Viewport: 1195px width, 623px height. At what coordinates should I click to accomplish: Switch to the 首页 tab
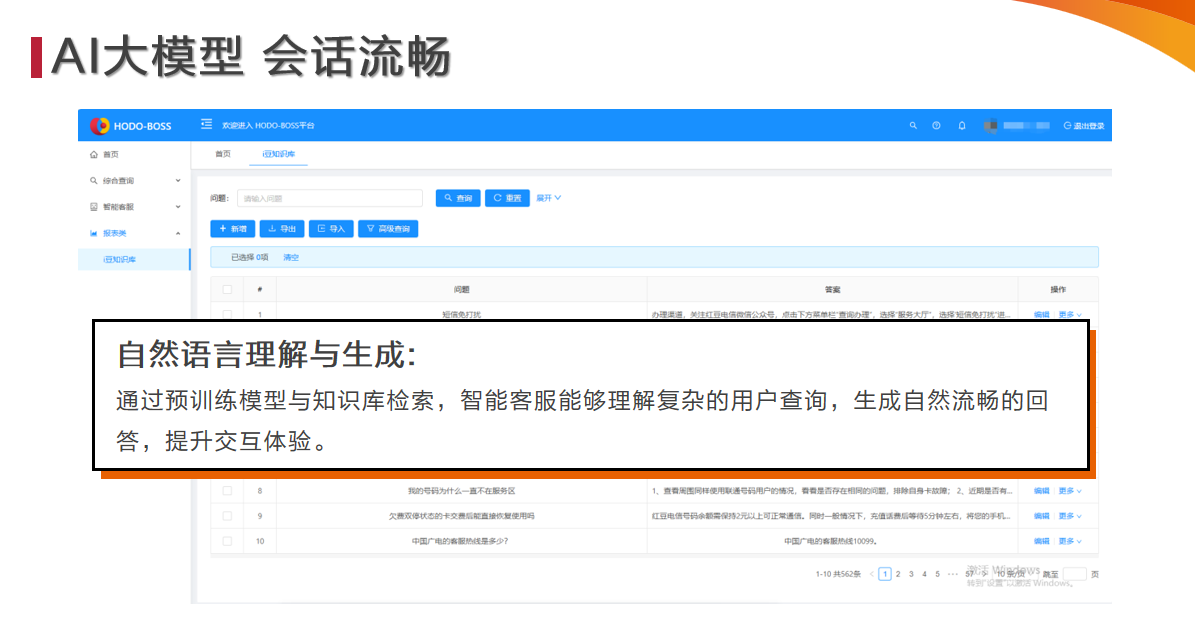pos(223,154)
